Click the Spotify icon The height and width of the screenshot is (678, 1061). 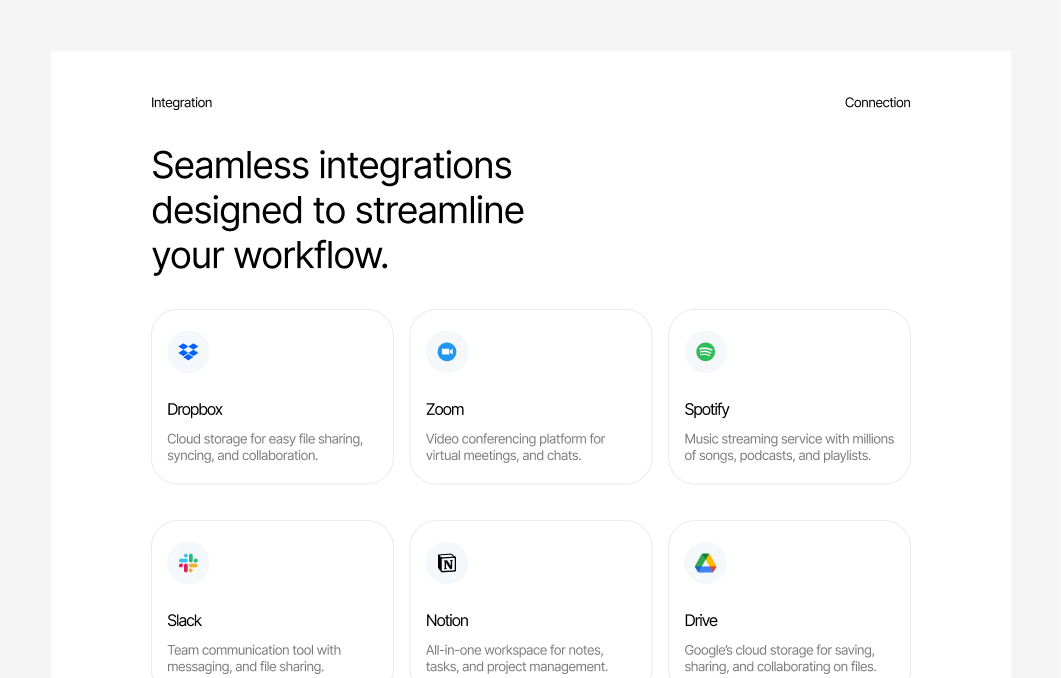705,351
